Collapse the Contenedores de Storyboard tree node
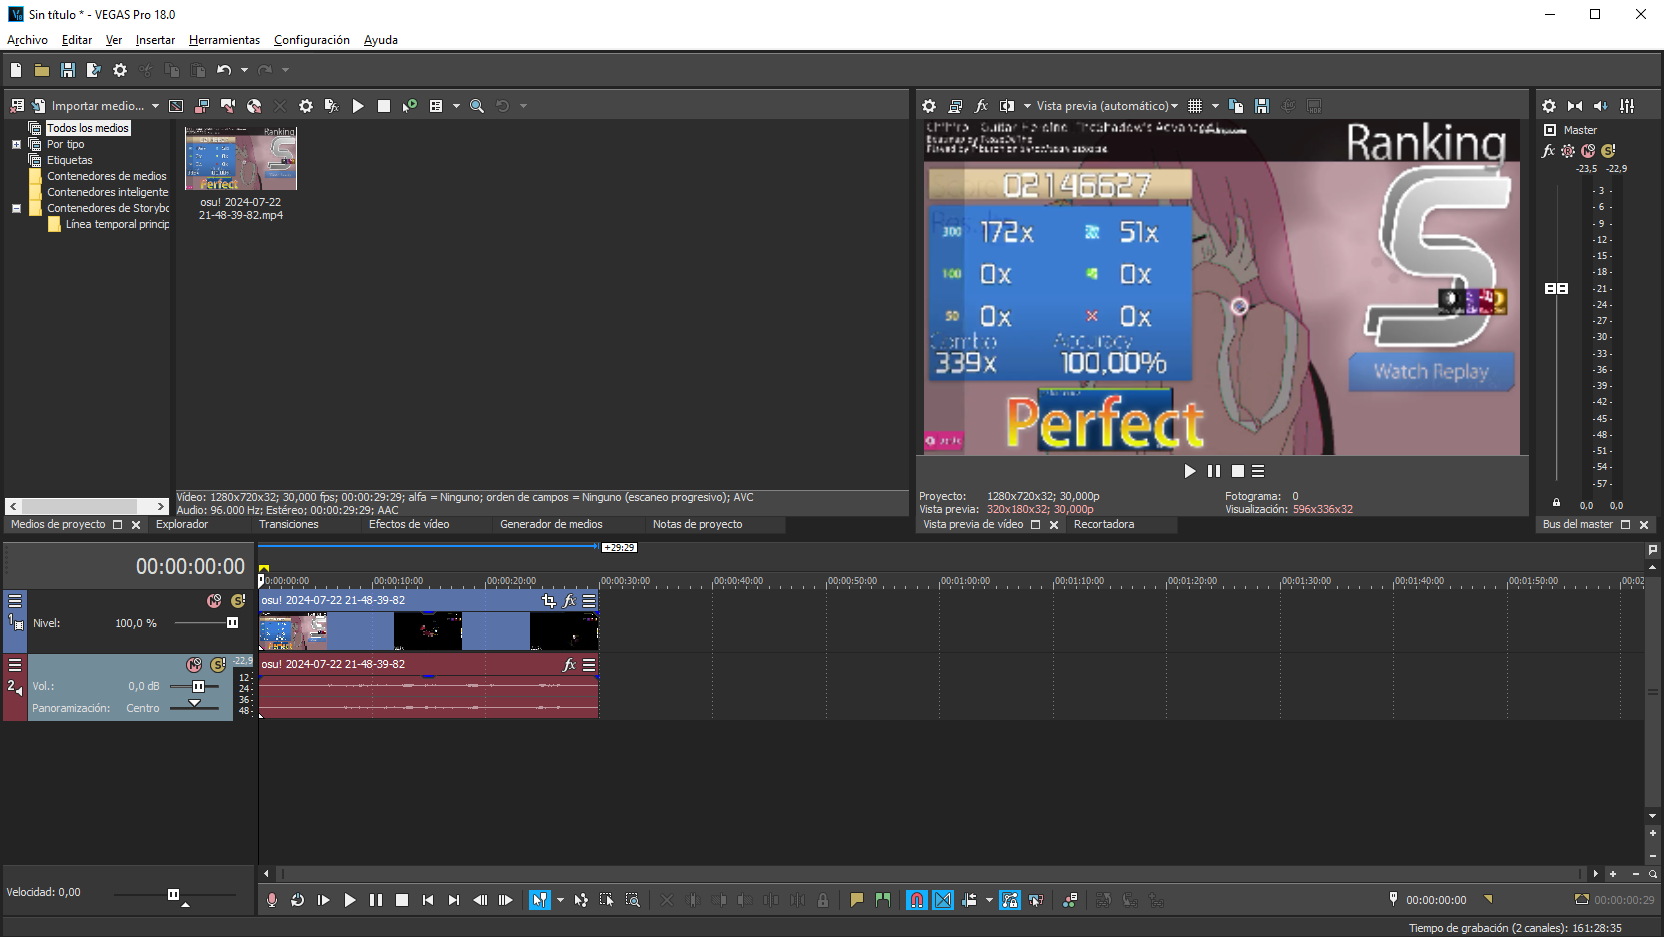Screen dimensions: 1664x937 [16, 208]
